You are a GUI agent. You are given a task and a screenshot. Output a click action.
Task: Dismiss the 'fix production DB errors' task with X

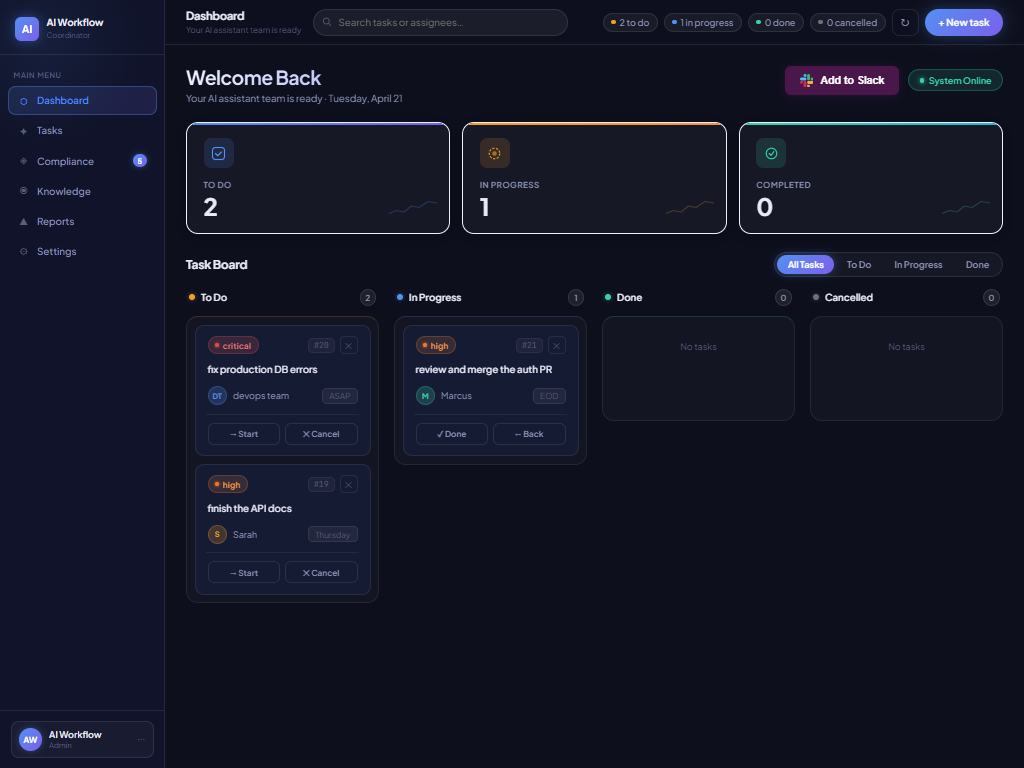348,345
